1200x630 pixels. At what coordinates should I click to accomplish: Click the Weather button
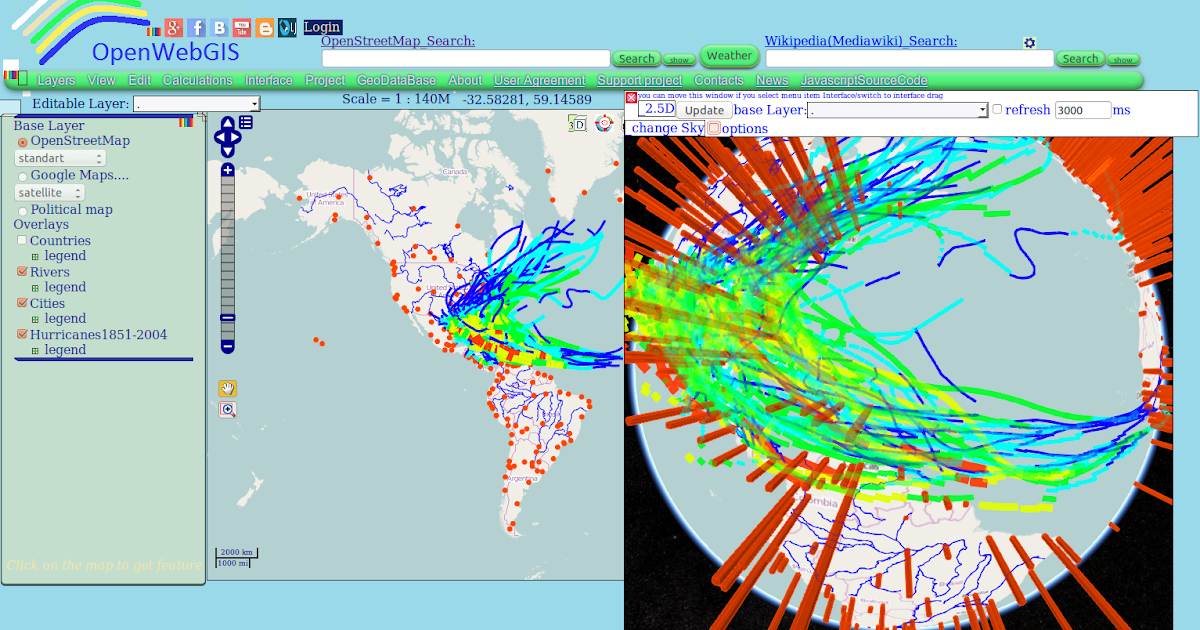(730, 55)
